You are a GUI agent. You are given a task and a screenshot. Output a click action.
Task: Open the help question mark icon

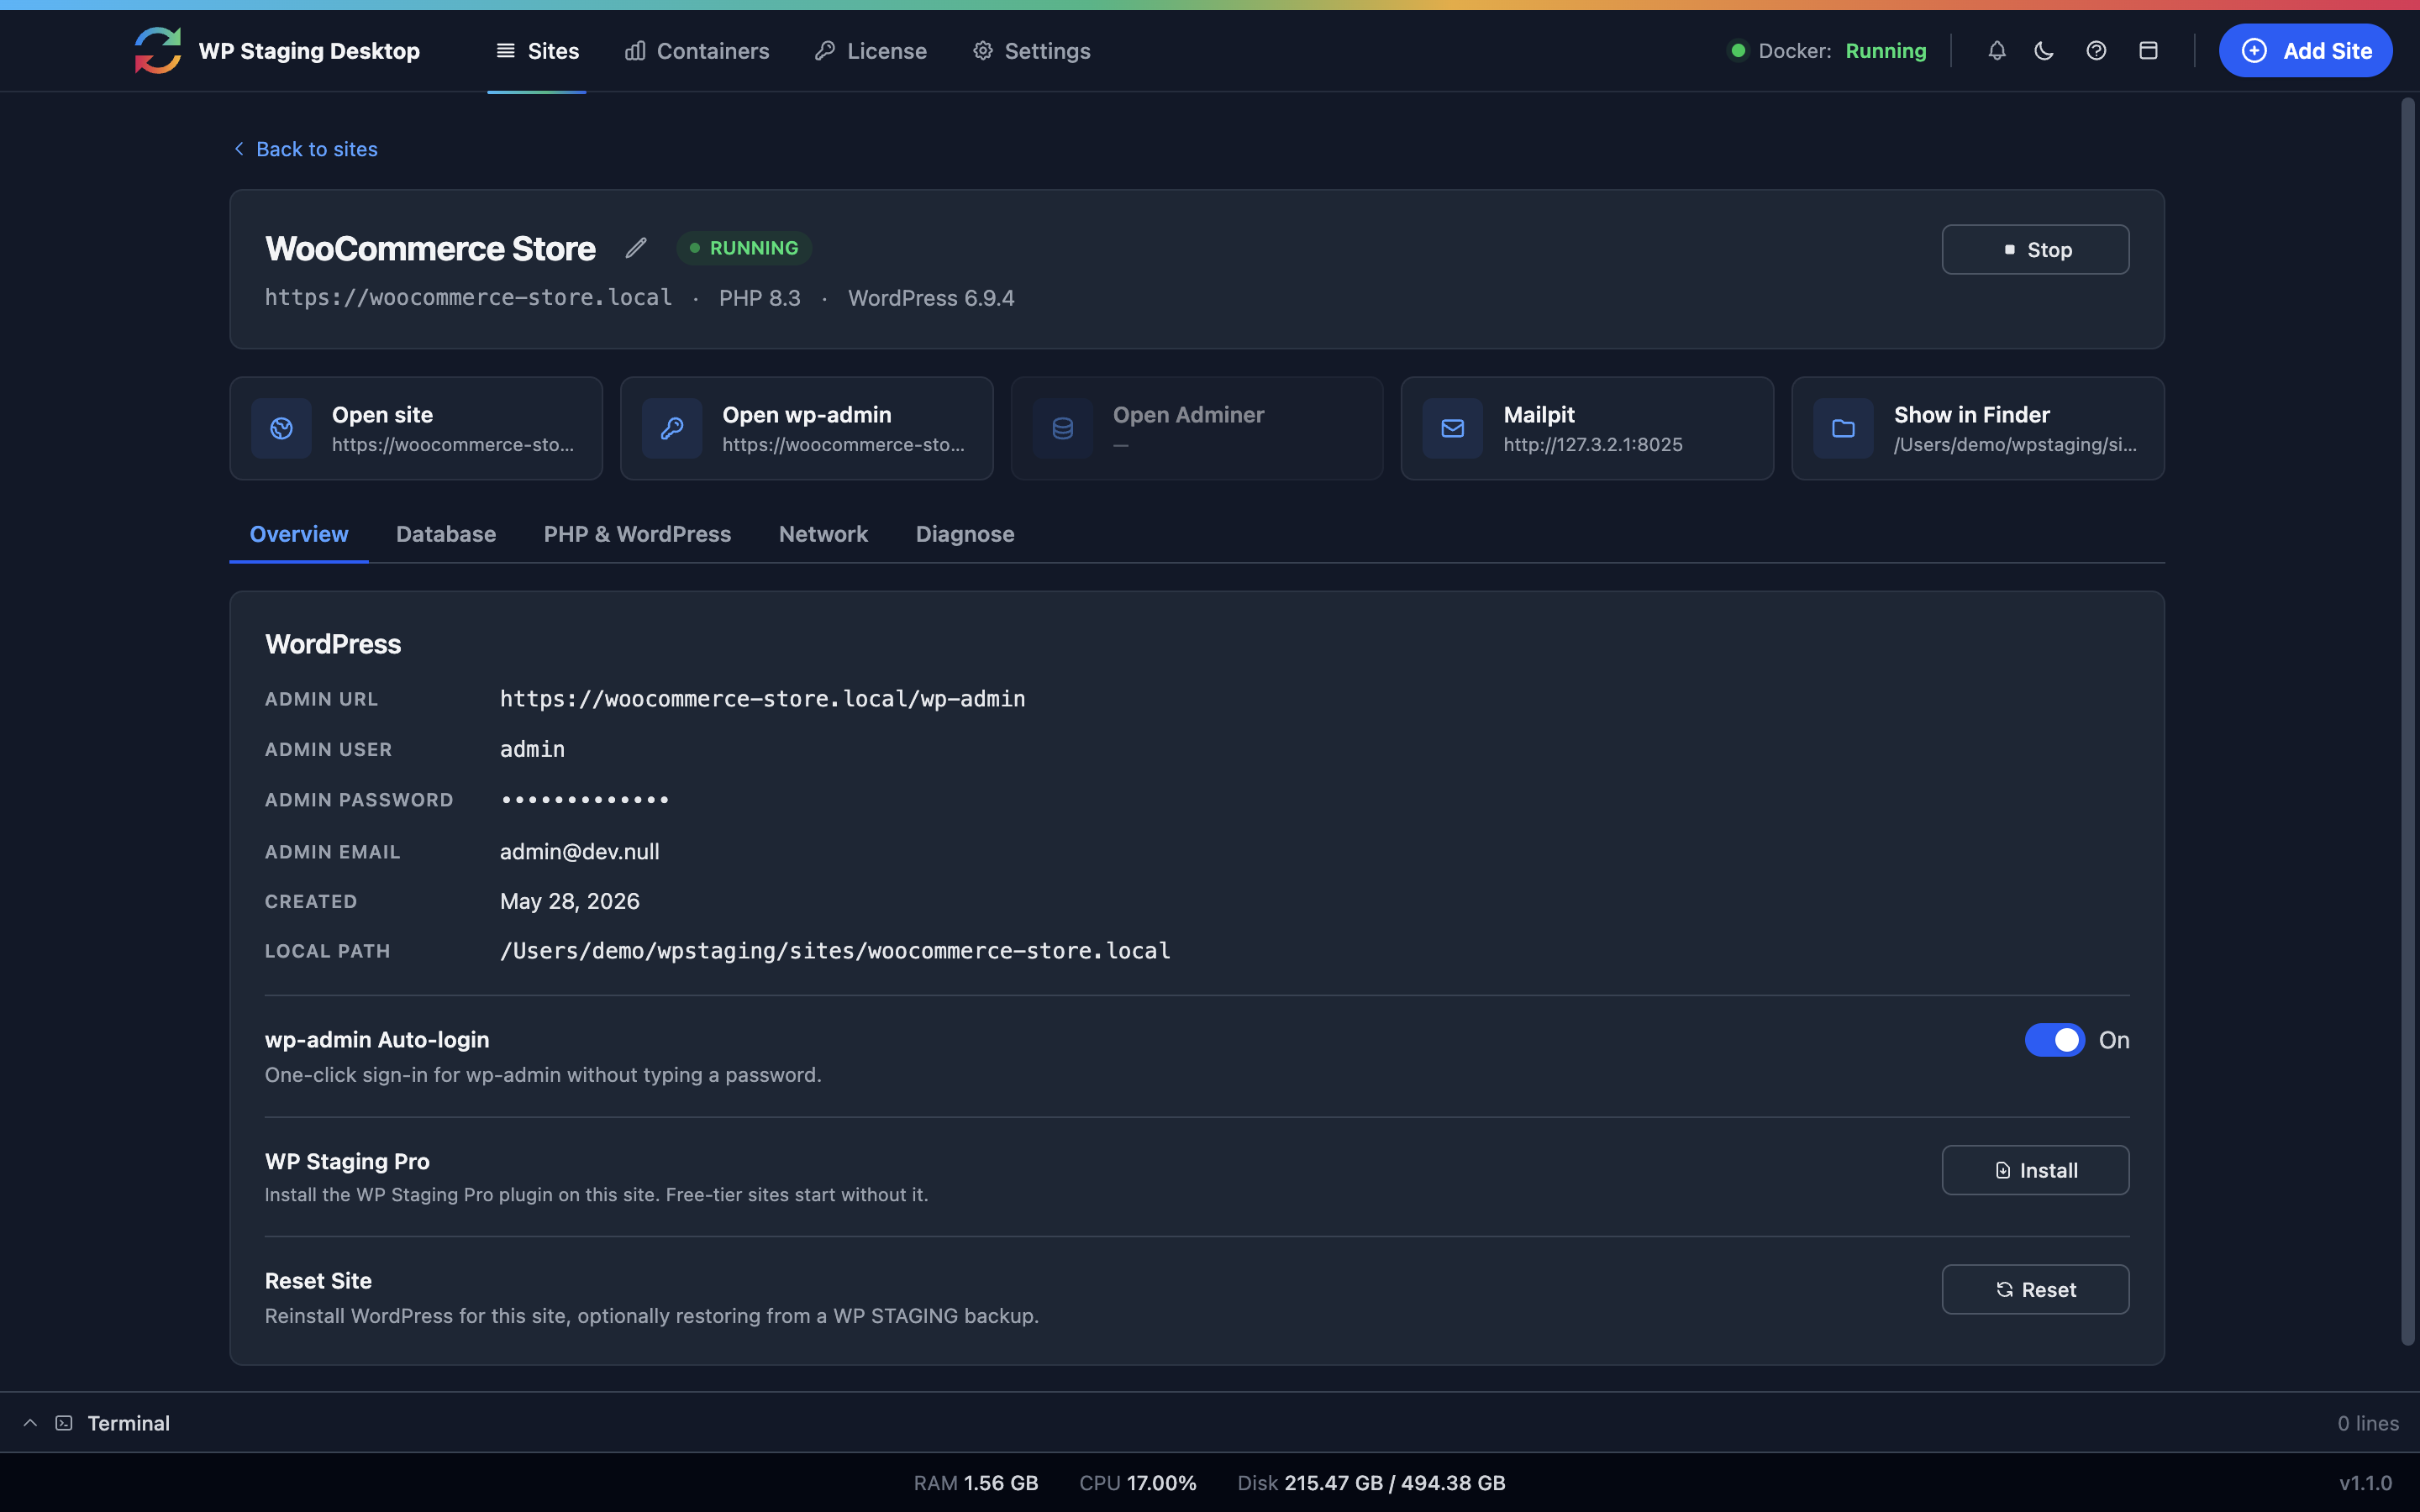pyautogui.click(x=2096, y=50)
